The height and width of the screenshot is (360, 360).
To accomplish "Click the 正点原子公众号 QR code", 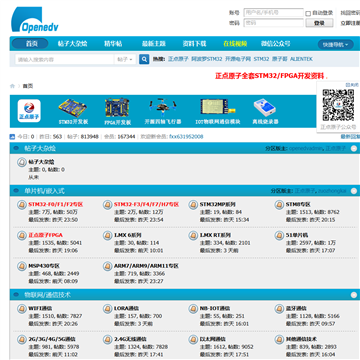I will (x=338, y=105).
